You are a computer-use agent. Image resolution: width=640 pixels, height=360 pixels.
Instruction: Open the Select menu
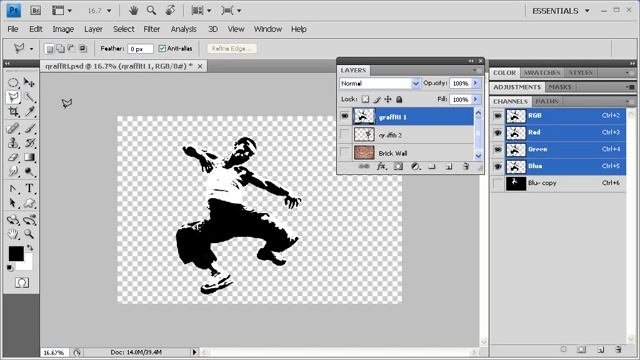pyautogui.click(x=123, y=29)
